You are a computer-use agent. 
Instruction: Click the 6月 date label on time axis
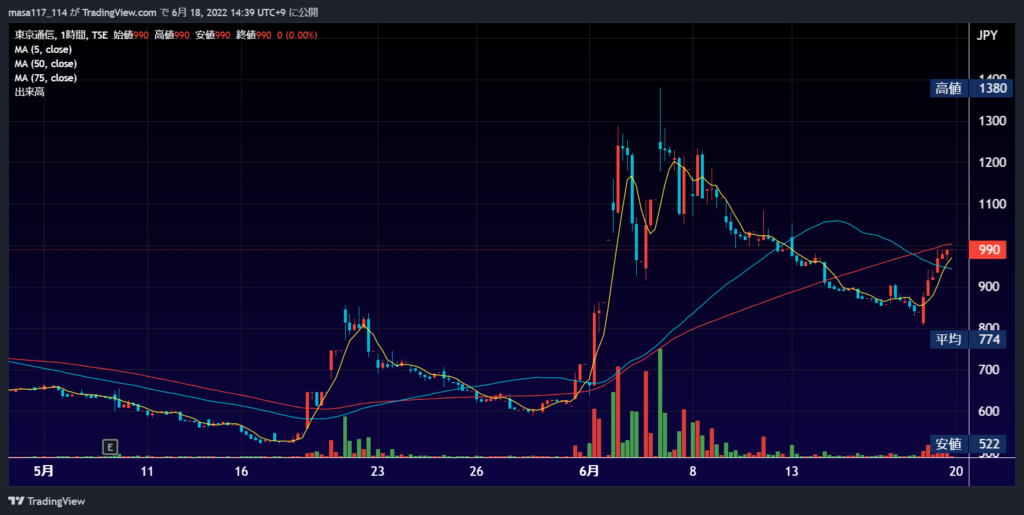pos(588,471)
